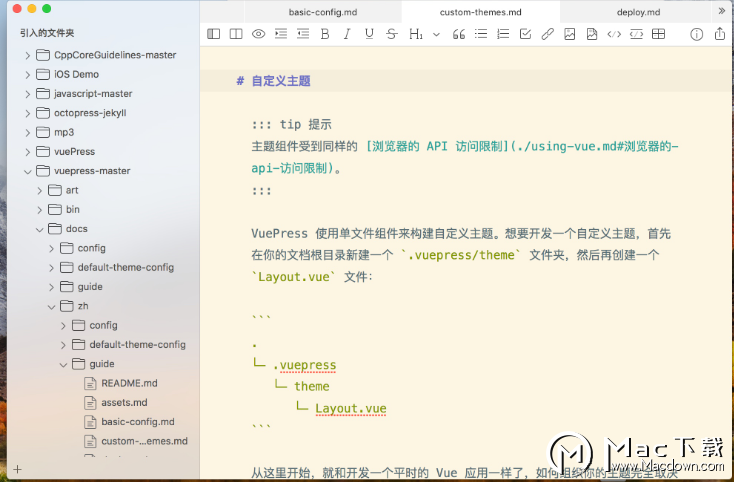The height and width of the screenshot is (482, 734).
Task: Apply strikethrough formatting
Action: tap(392, 34)
